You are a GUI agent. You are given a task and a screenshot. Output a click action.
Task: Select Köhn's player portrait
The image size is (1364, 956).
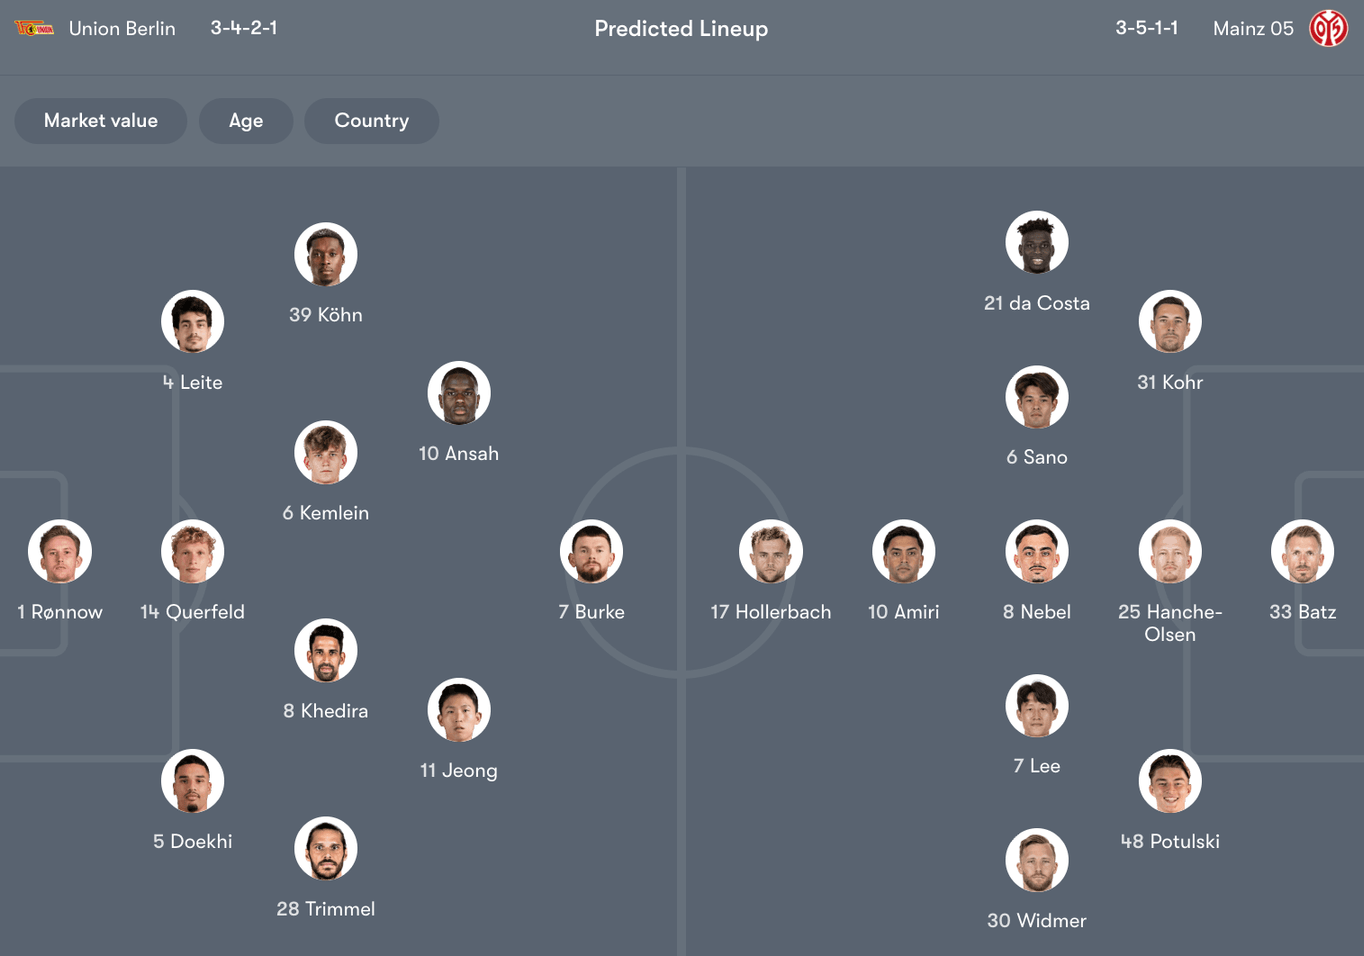point(325,254)
